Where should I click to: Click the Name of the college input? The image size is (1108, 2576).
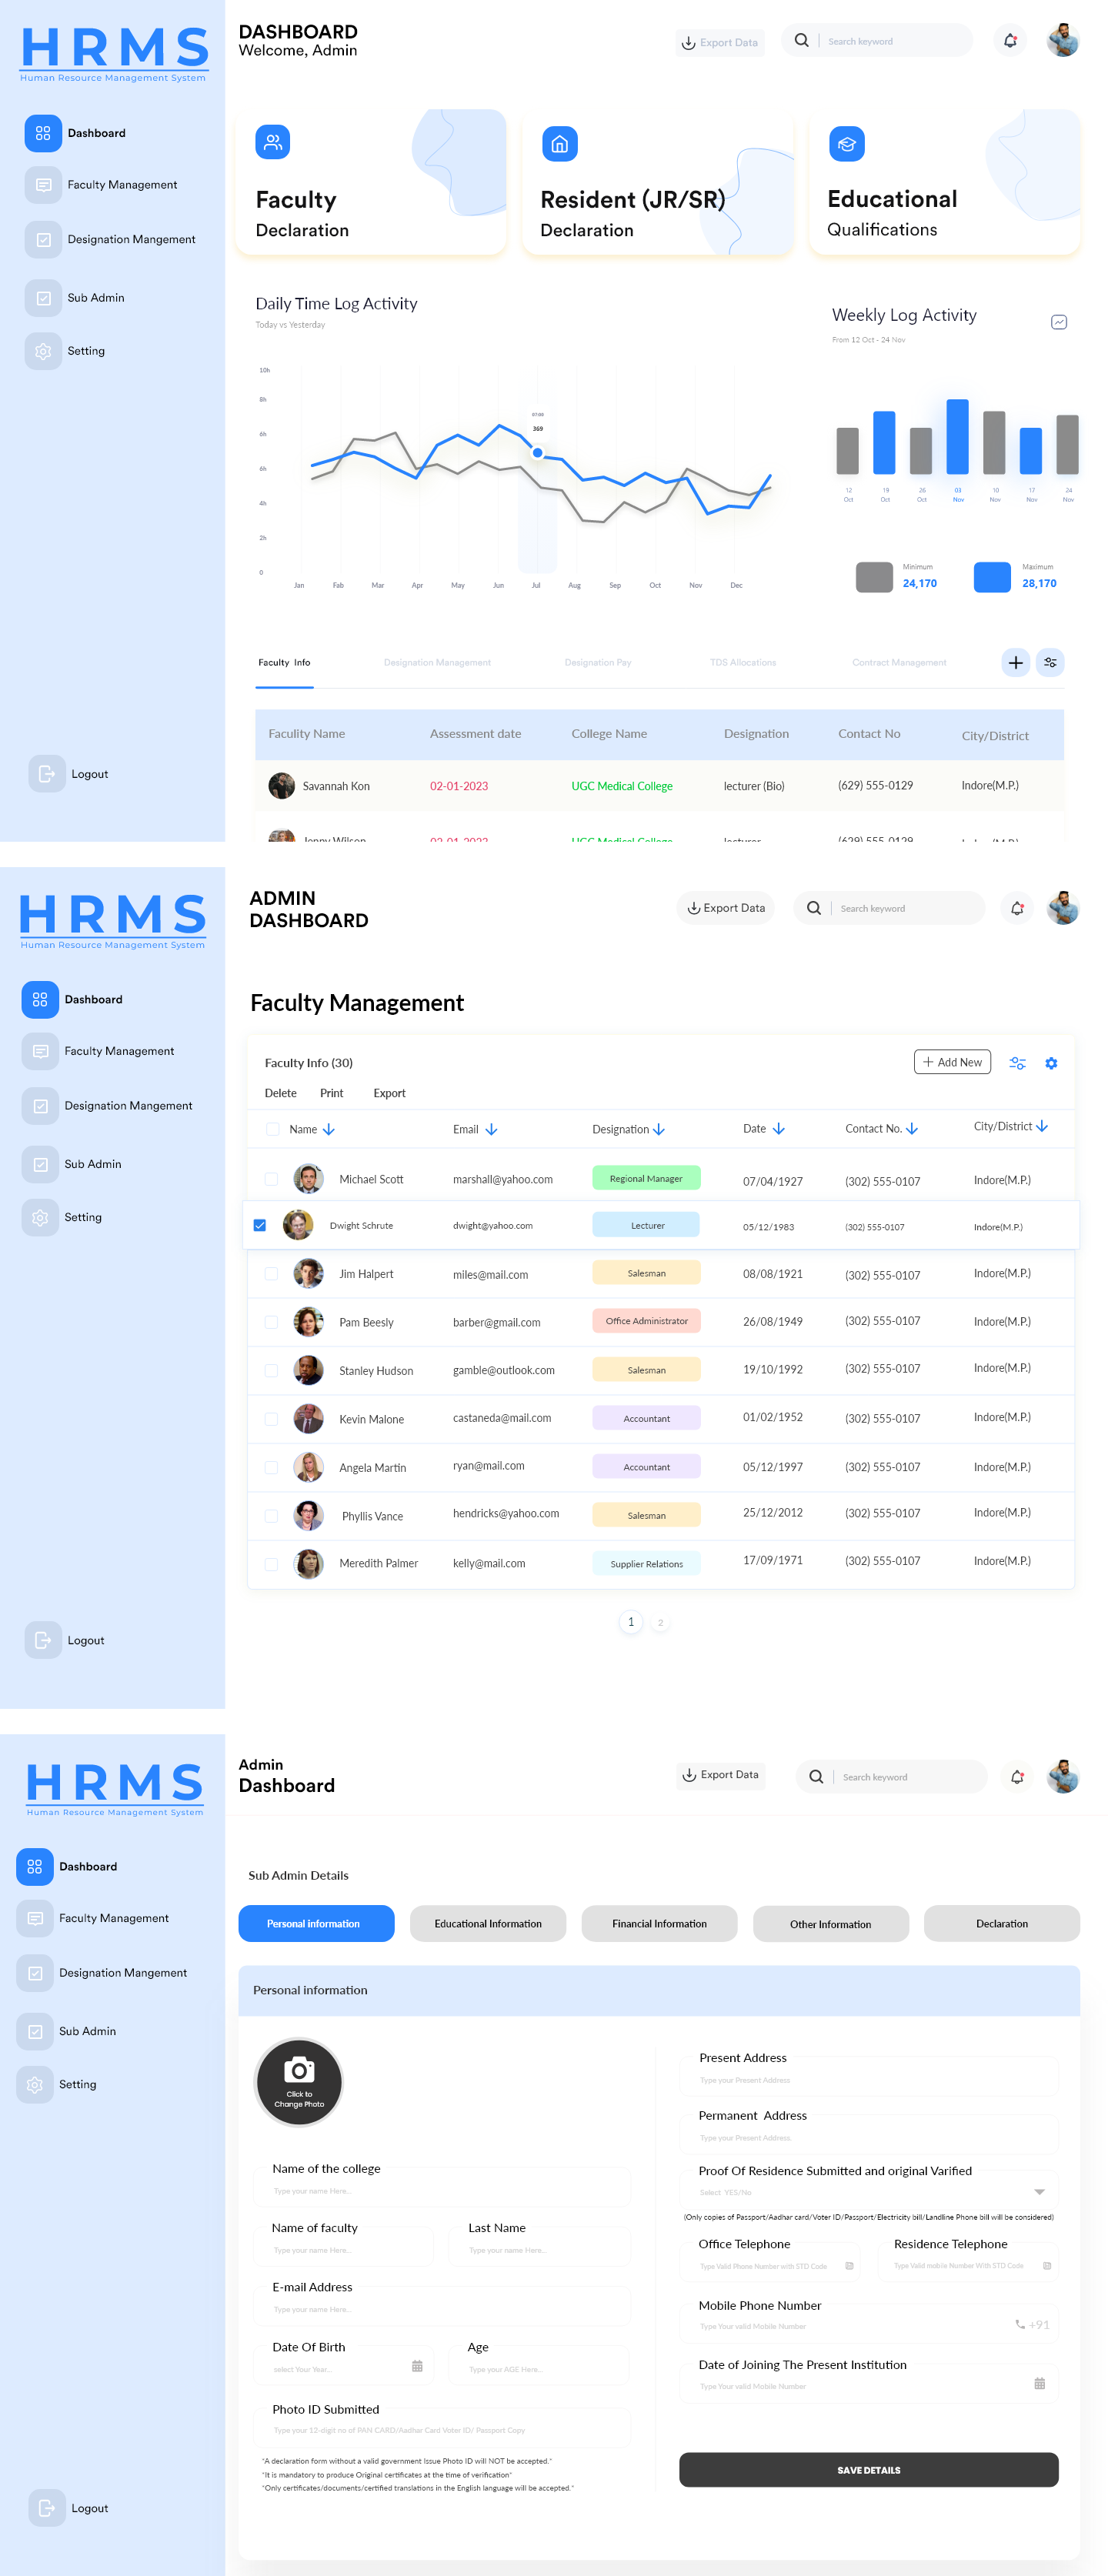[443, 2188]
